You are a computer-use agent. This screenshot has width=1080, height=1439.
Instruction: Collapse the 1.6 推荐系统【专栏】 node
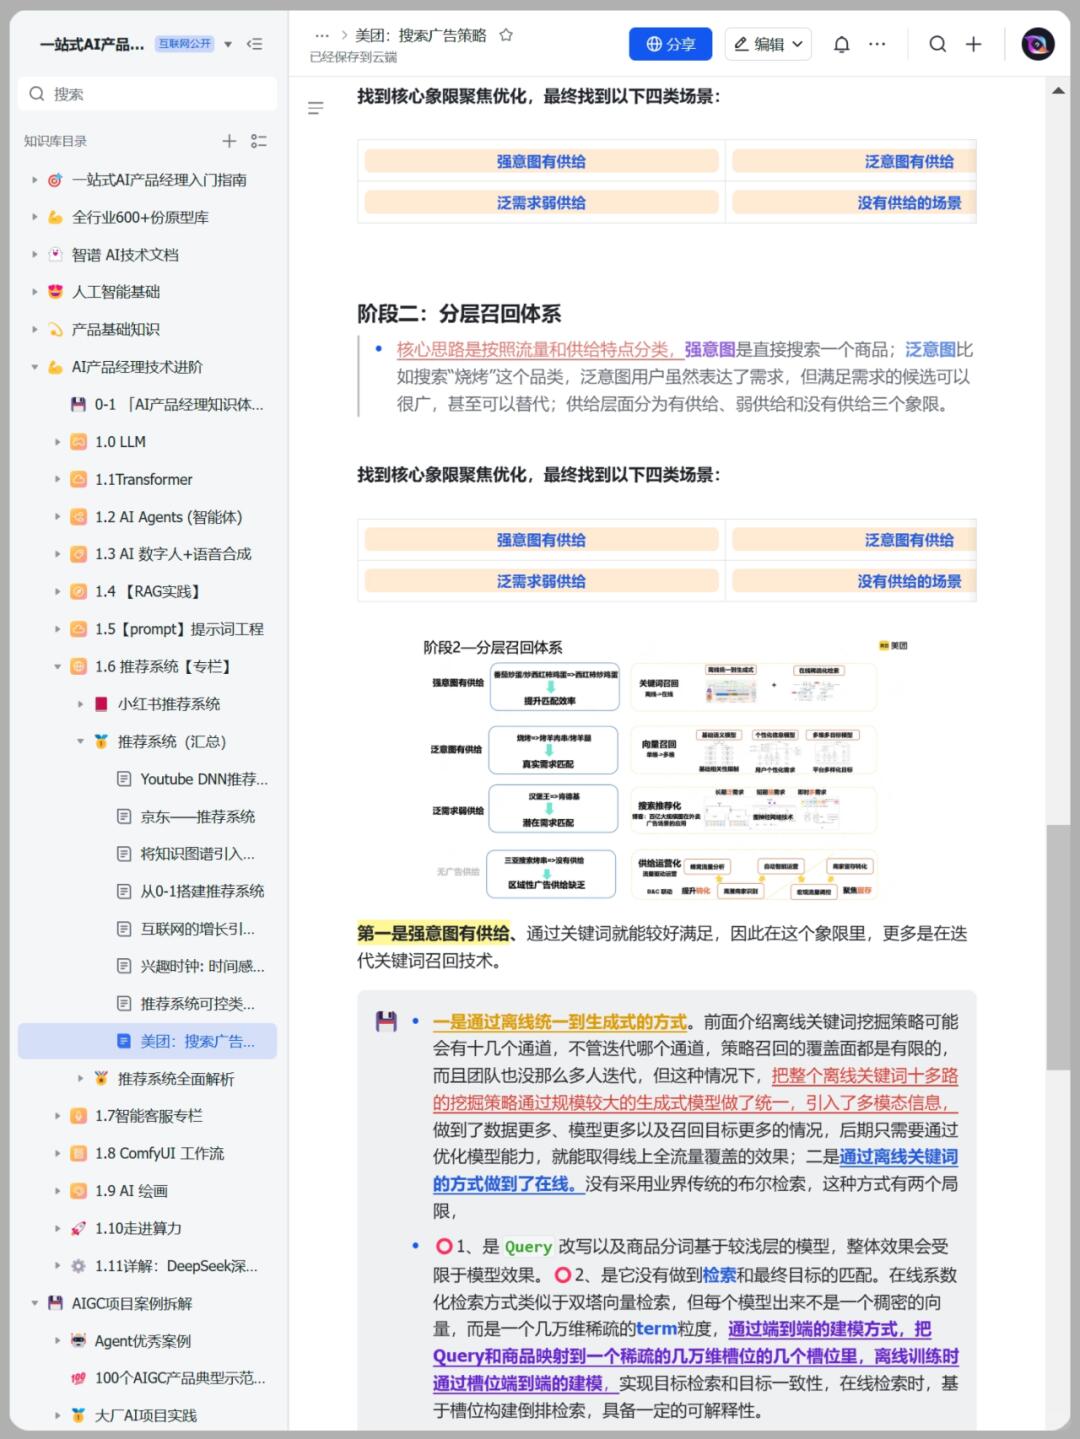[x=57, y=666]
